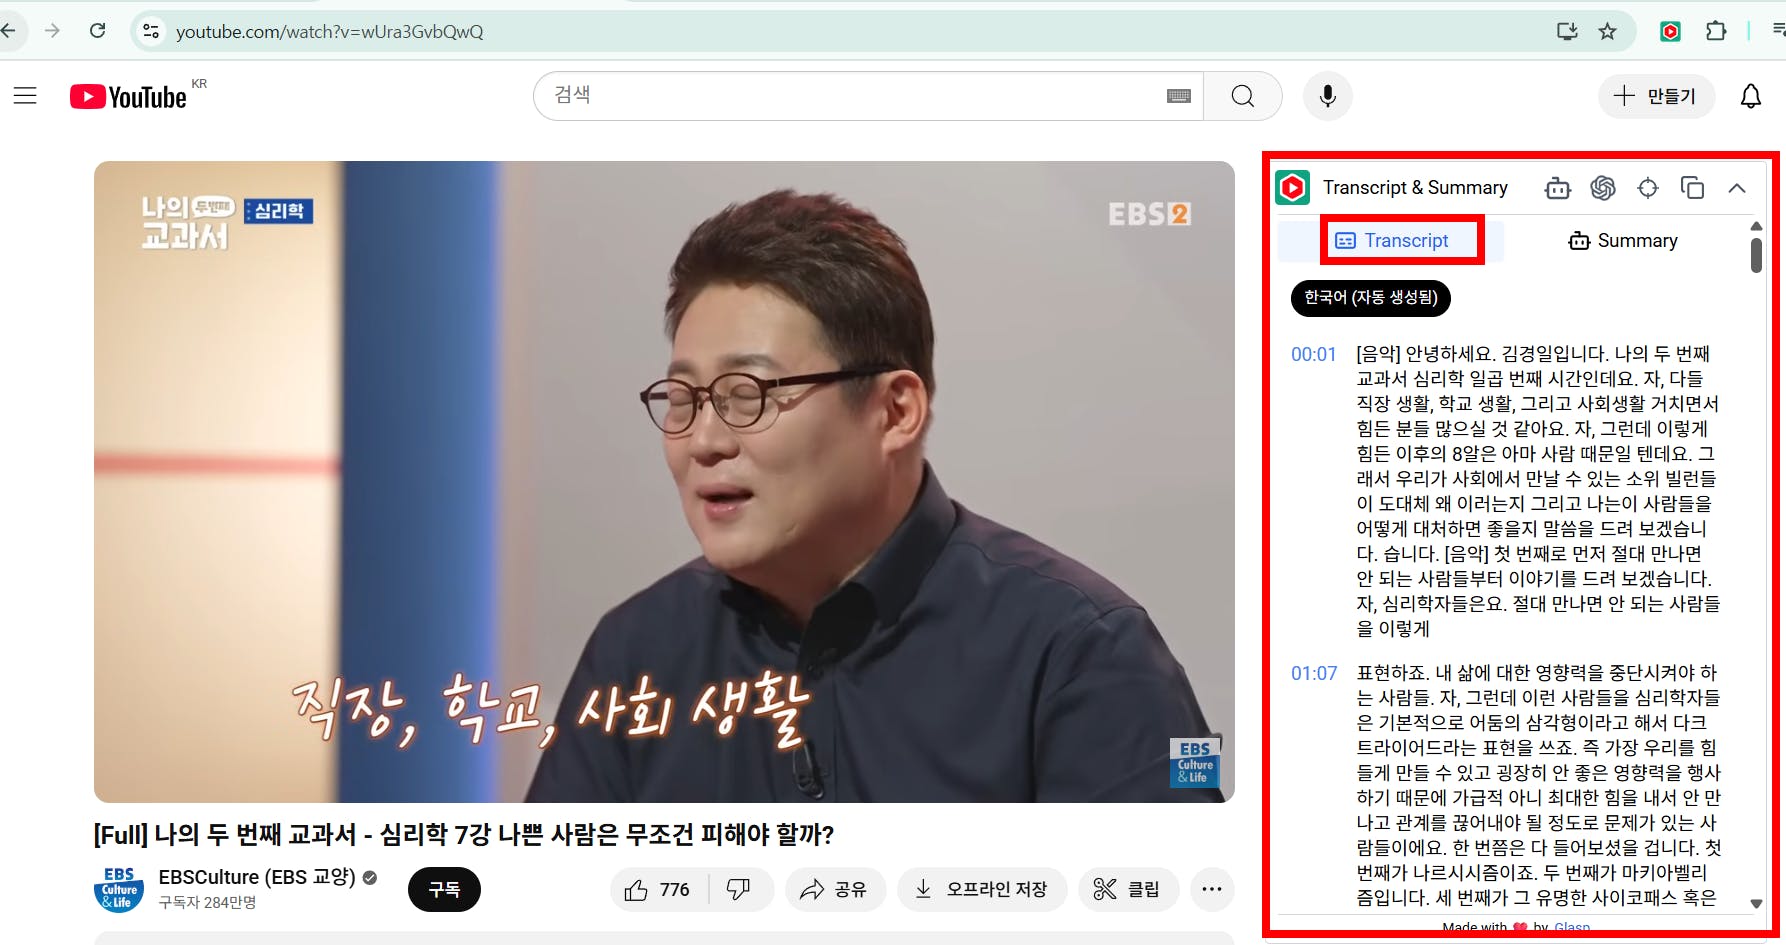The width and height of the screenshot is (1786, 945).
Task: Jump to transcript timestamp 01:07
Action: (1313, 673)
